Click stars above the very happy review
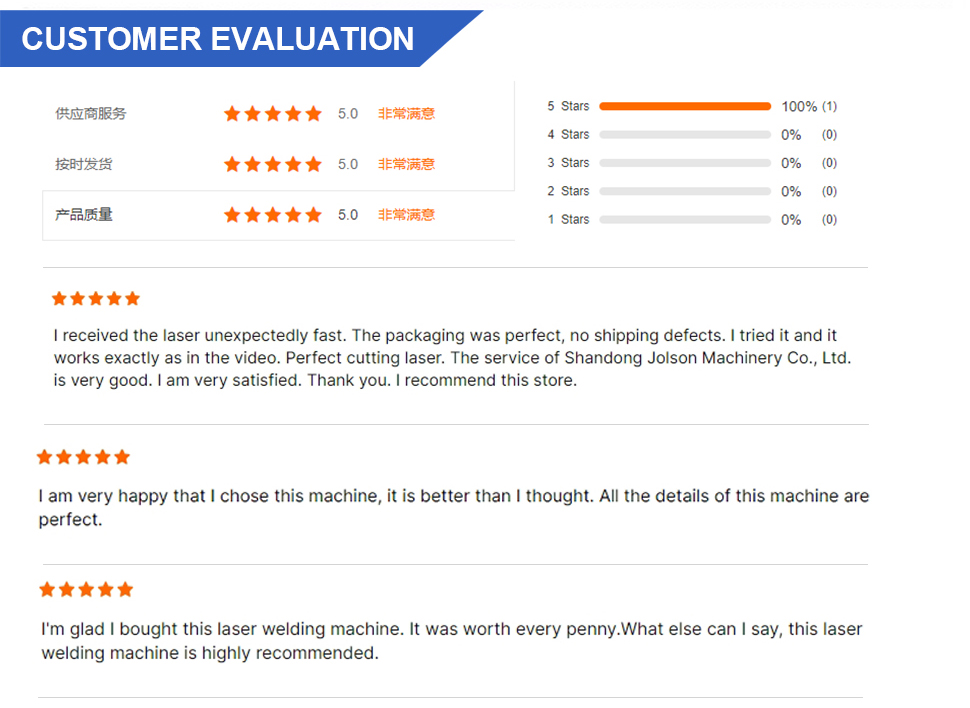970x708 pixels. coord(83,457)
